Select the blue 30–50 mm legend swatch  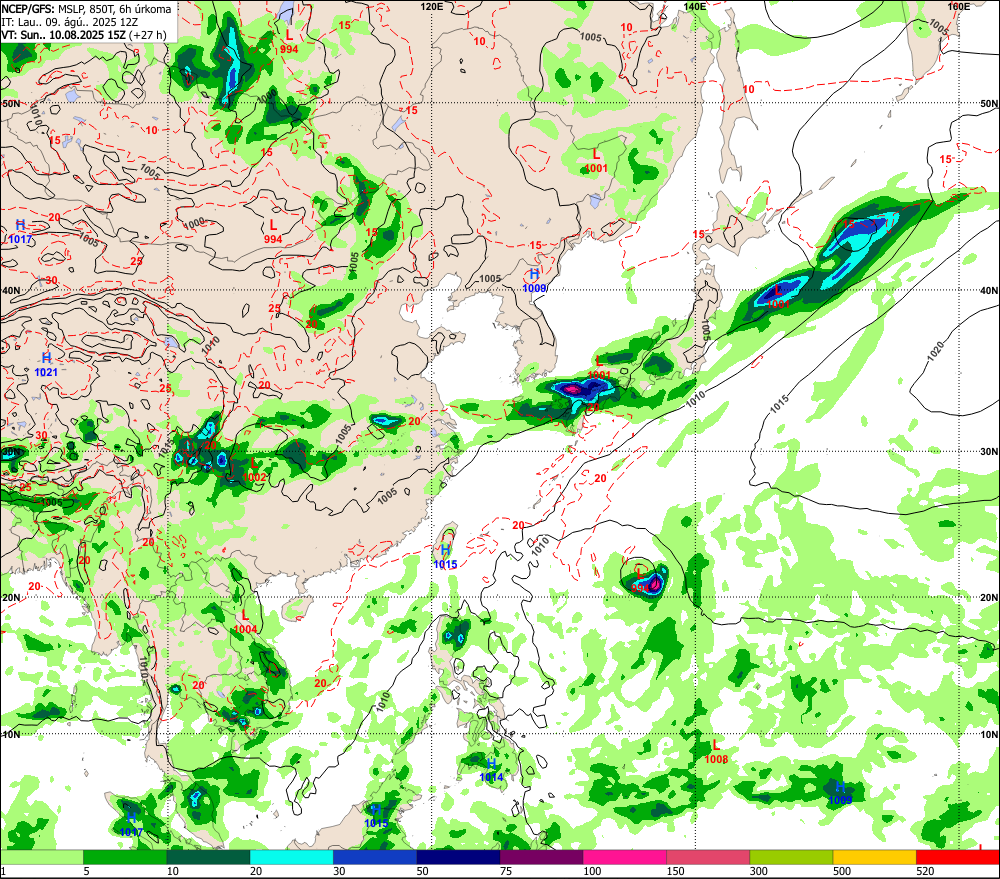pyautogui.click(x=374, y=857)
